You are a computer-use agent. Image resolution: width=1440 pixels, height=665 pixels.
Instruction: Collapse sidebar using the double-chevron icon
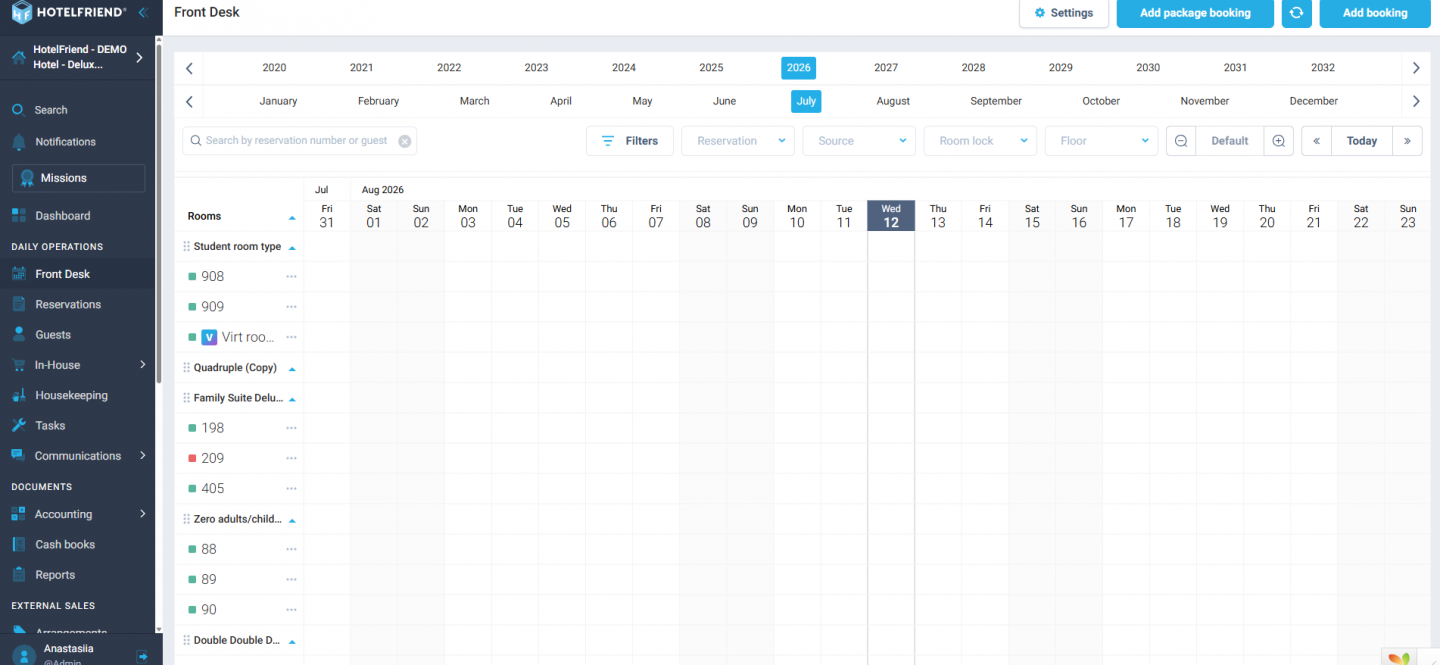point(143,12)
